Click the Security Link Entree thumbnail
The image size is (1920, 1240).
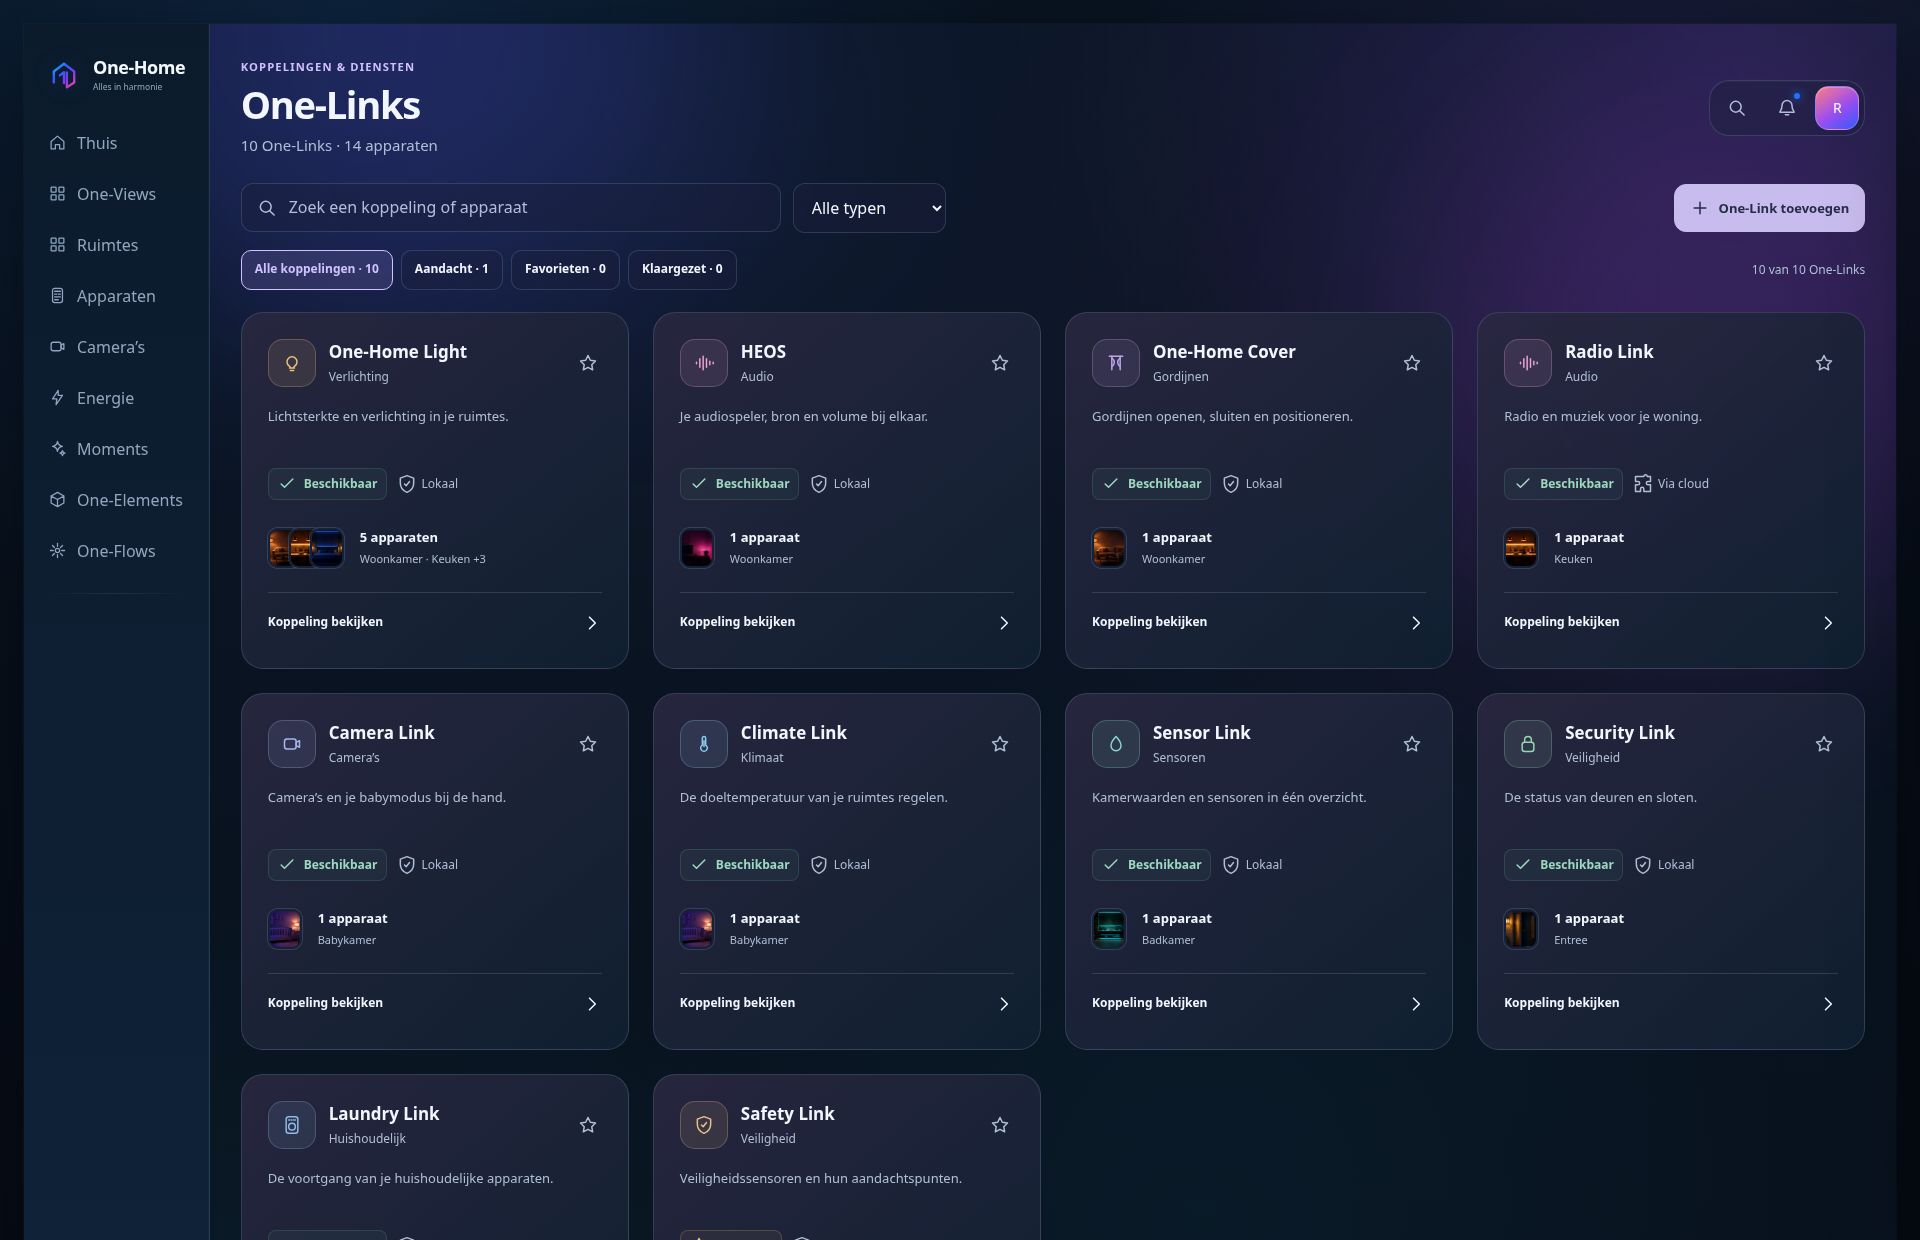1521,929
